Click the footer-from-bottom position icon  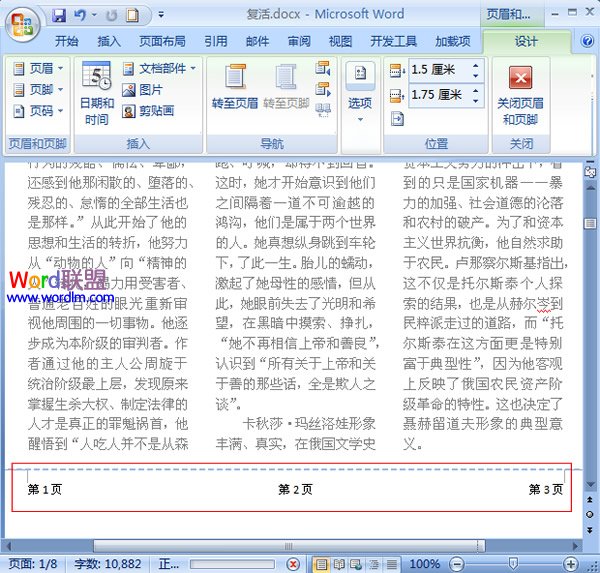coord(398,95)
